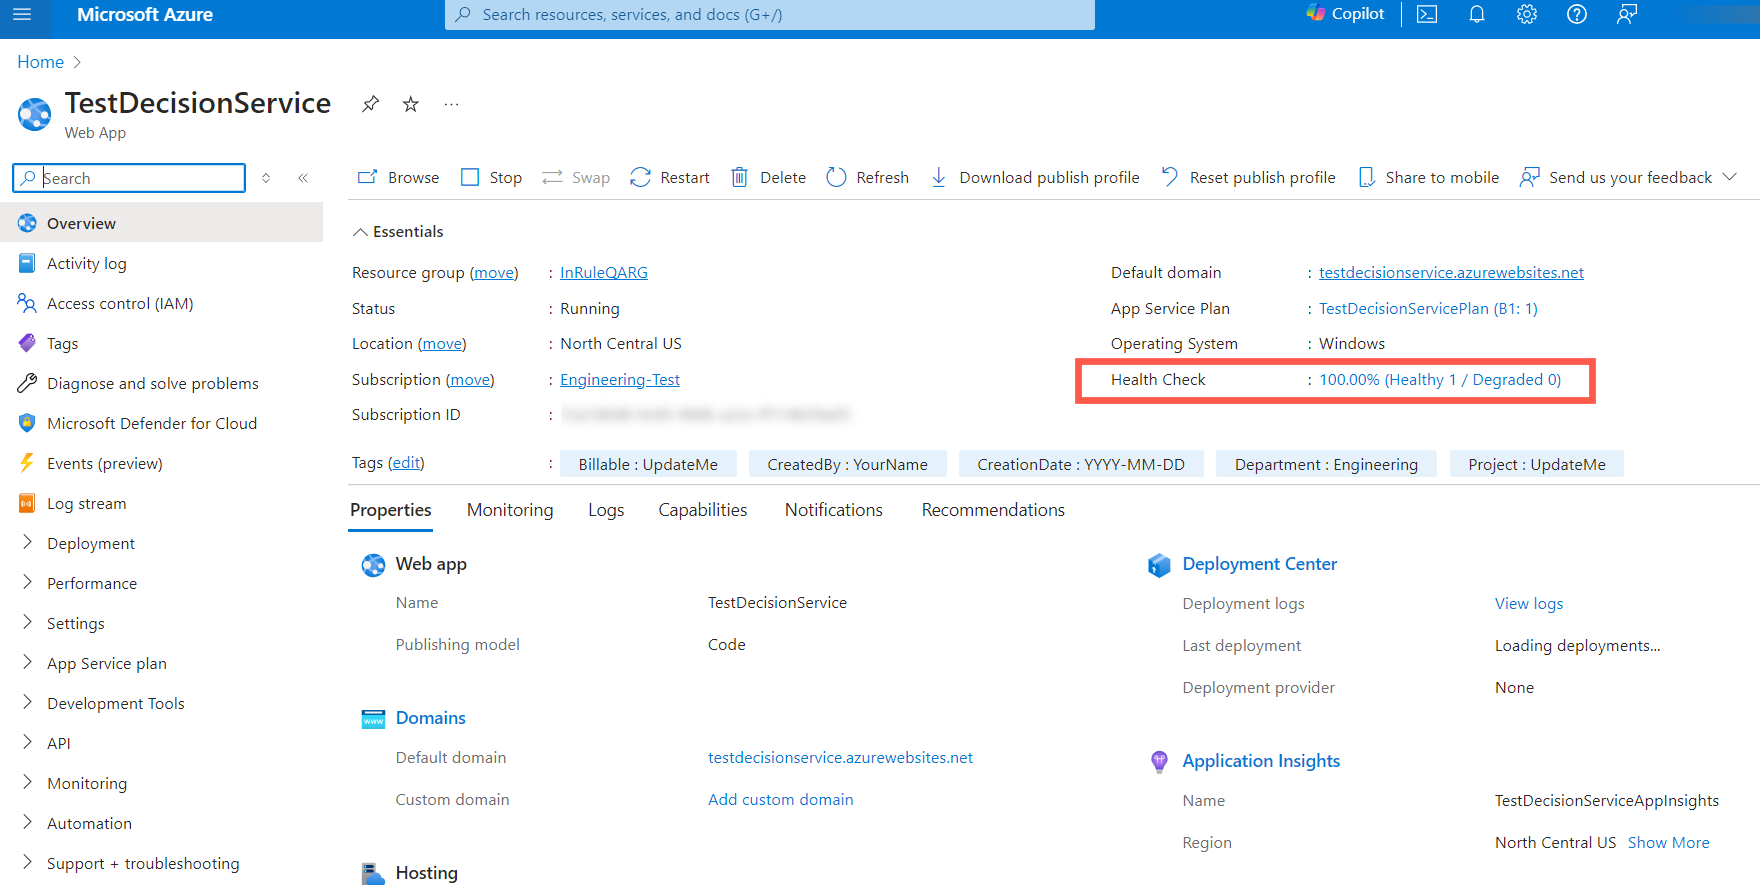Collapse the Essentials section
Image resolution: width=1760 pixels, height=885 pixels.
(x=360, y=232)
